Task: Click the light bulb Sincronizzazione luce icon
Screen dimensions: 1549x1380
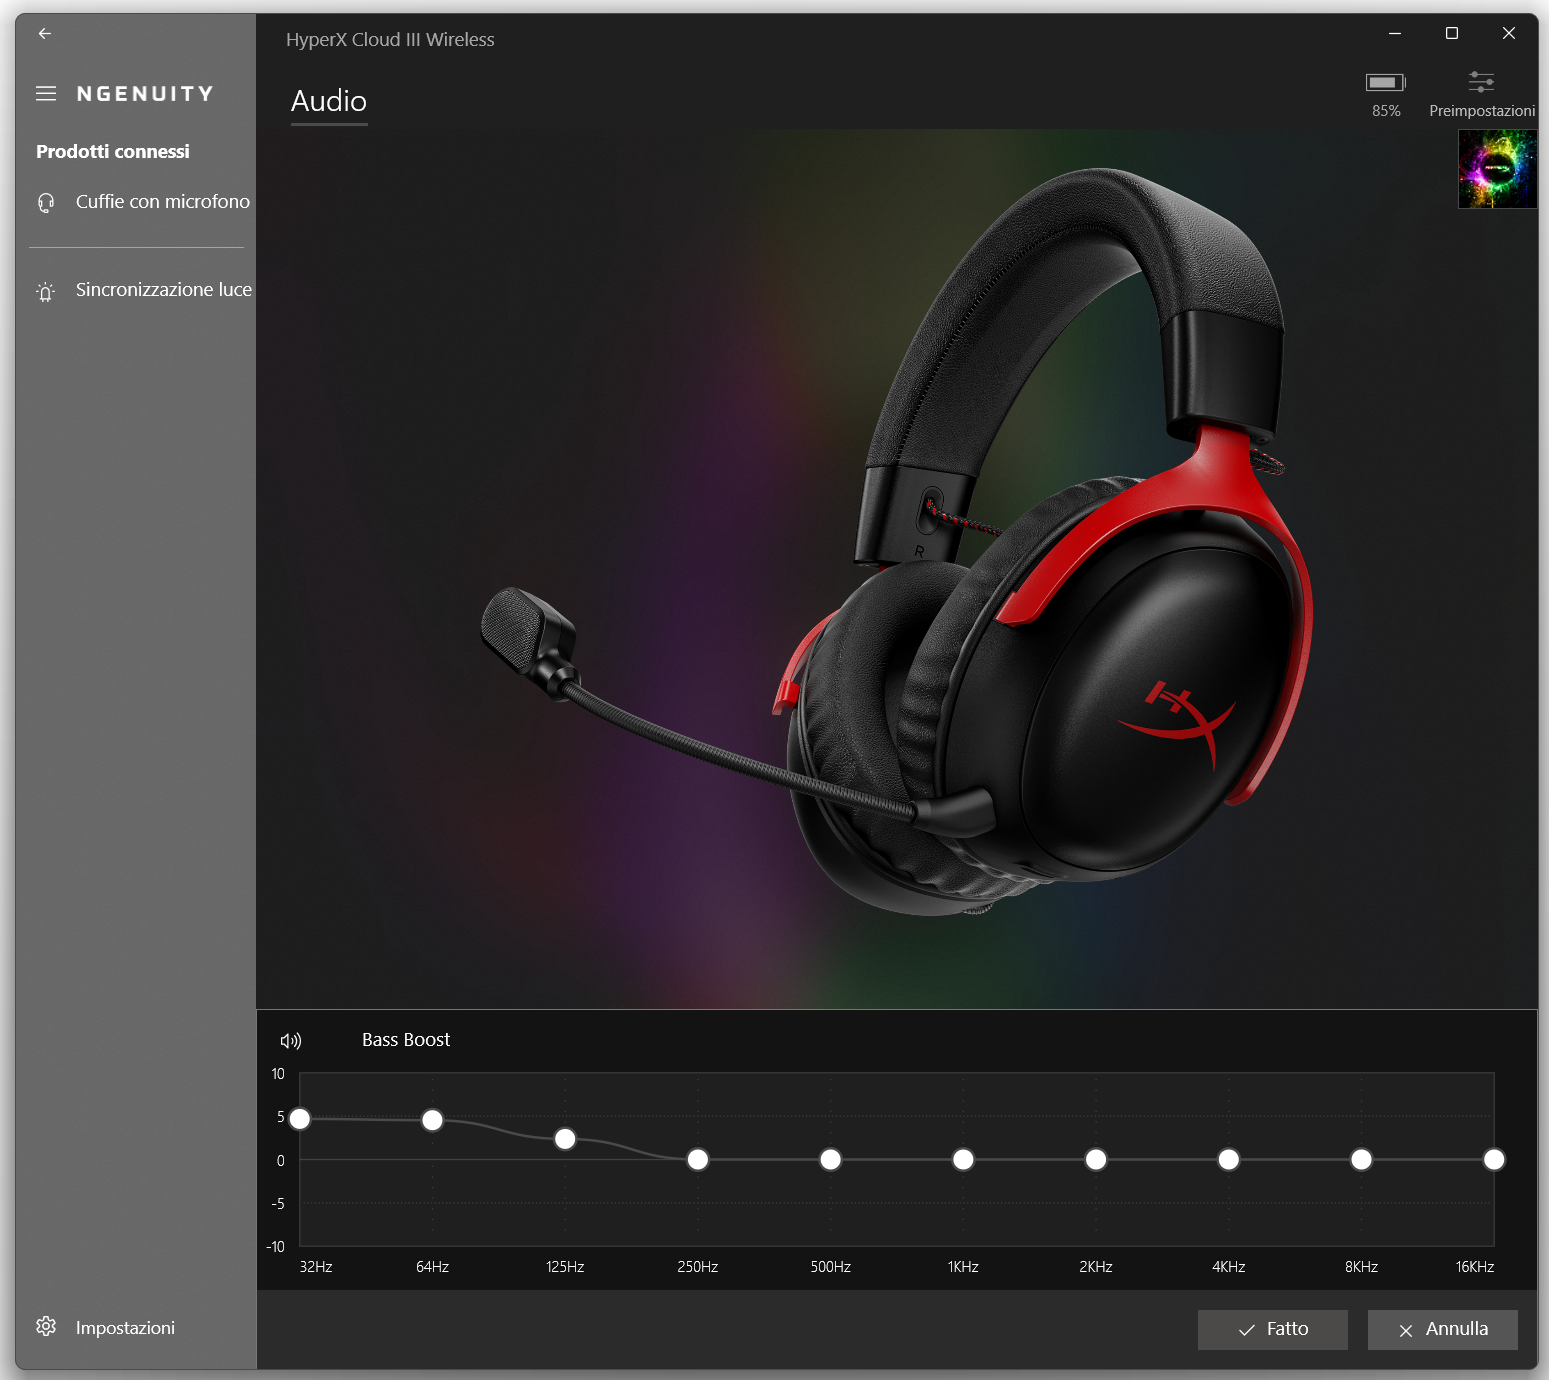Action: (46, 292)
